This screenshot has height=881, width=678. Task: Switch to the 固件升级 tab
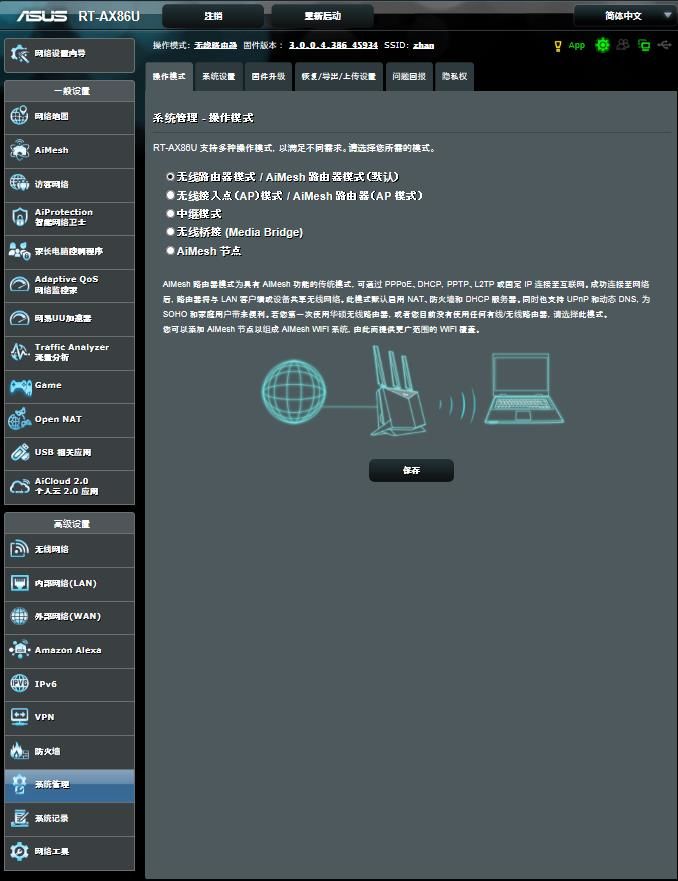pos(268,76)
